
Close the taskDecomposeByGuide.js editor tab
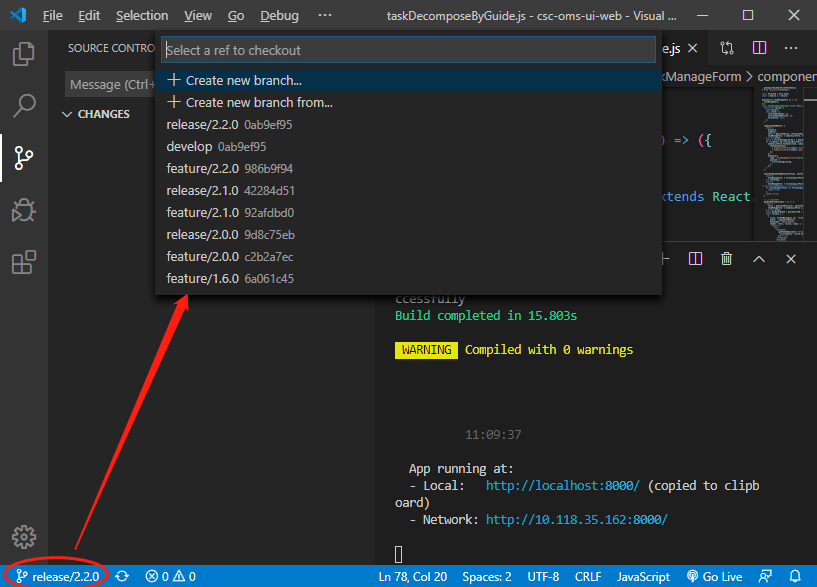pos(692,48)
